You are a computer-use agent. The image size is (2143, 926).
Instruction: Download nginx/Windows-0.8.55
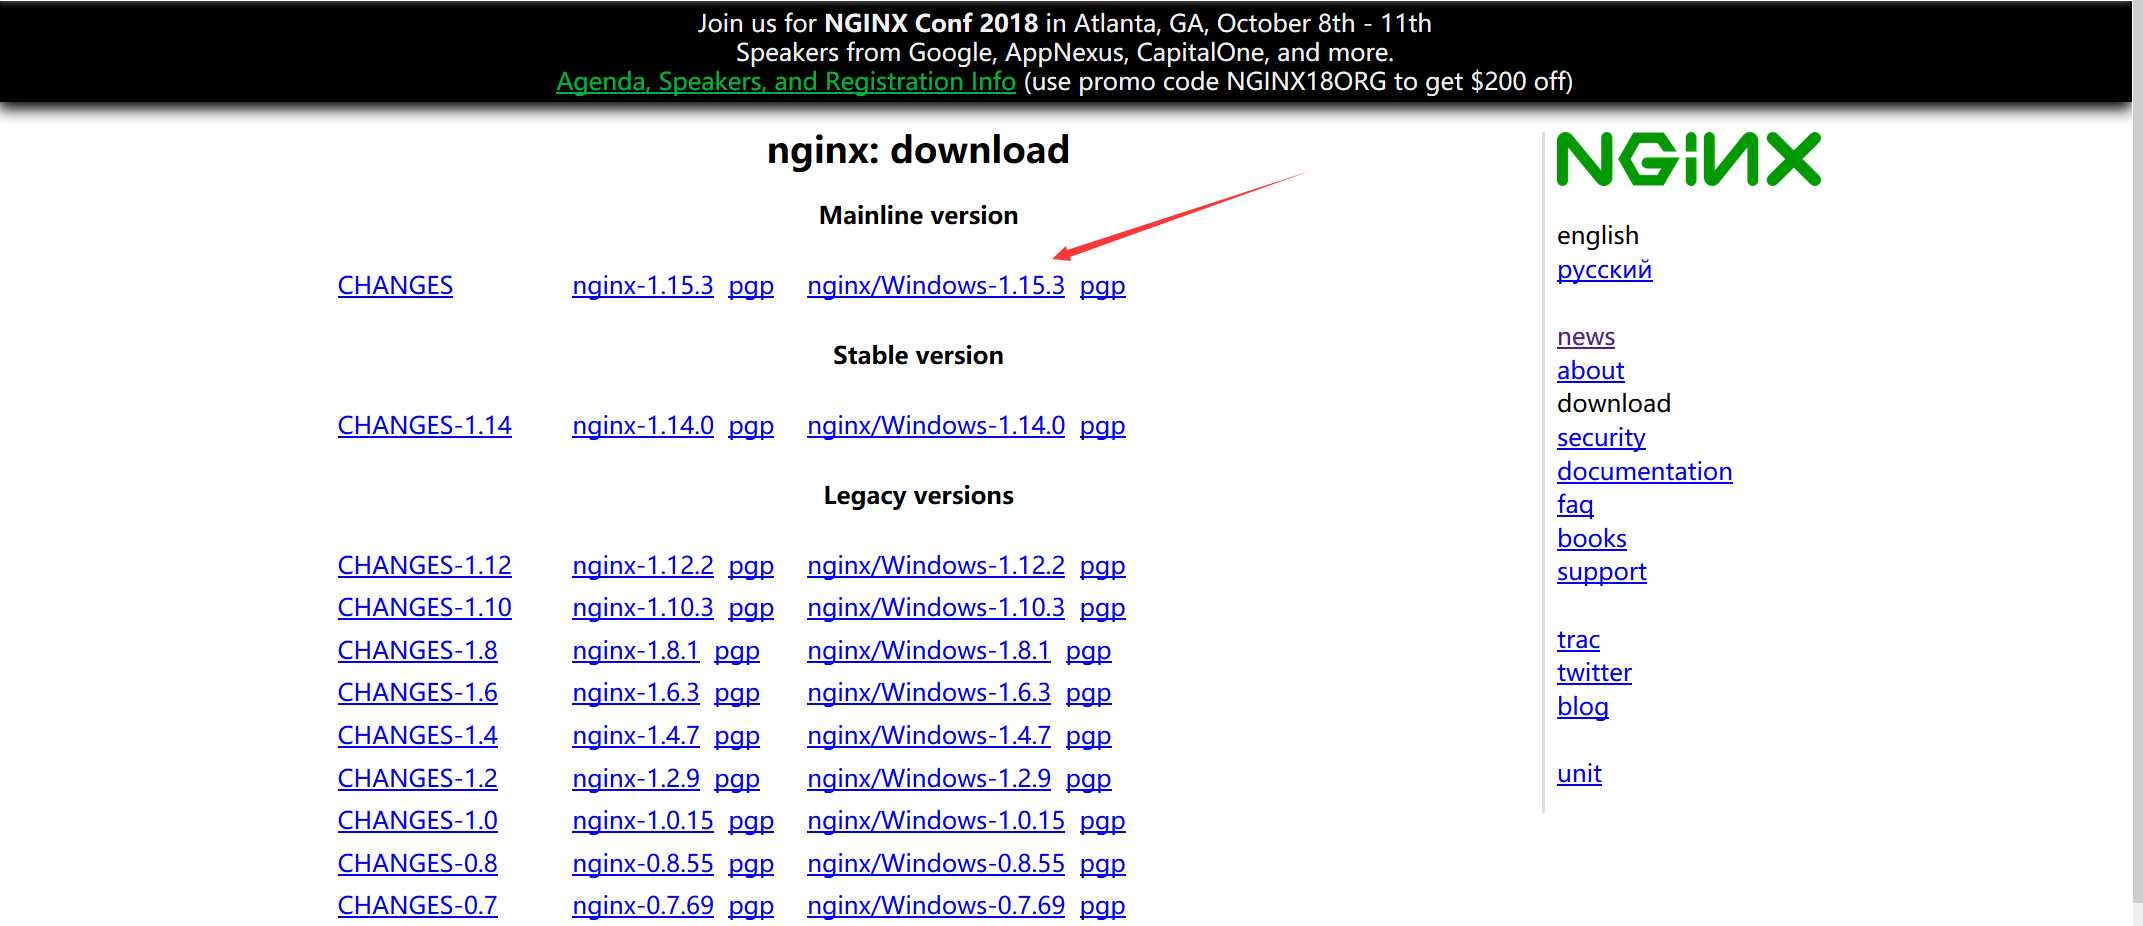click(936, 864)
